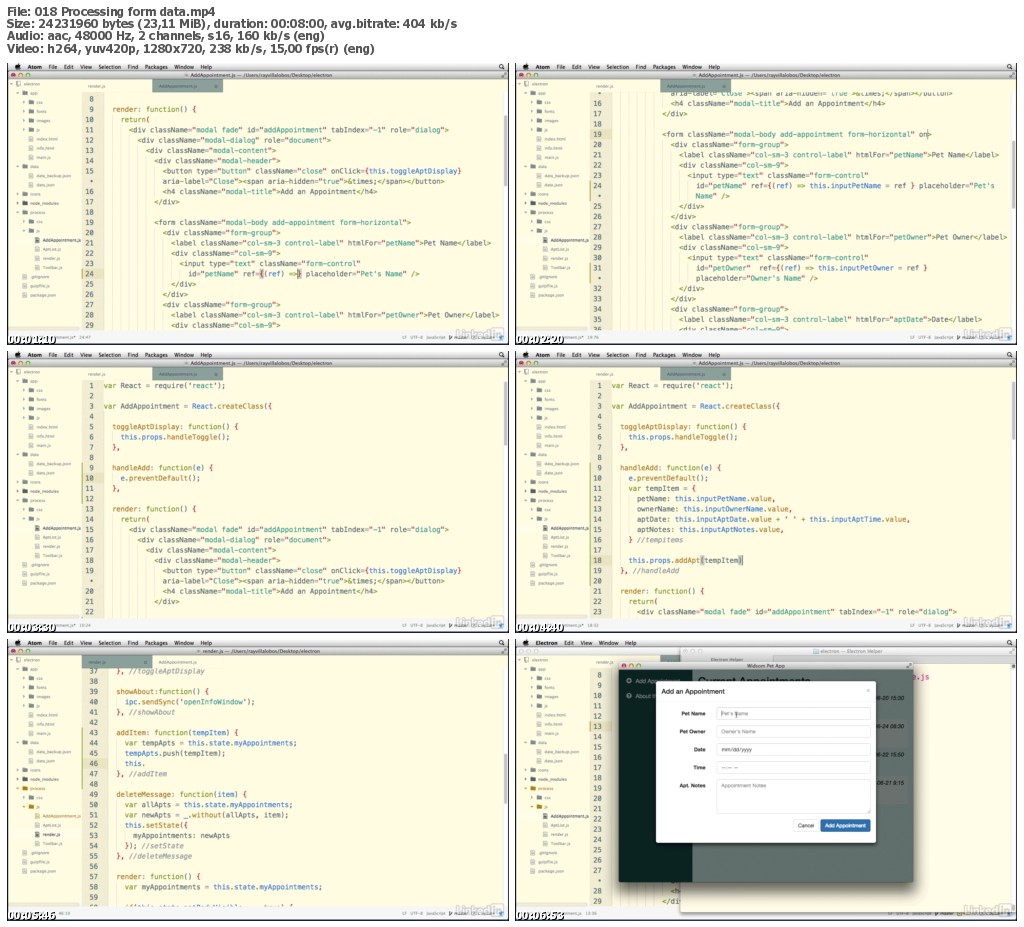Click 'this.props.addApt(tempItem)' in 00:04:40 frame
Image resolution: width=1024 pixels, height=927 pixels.
685,561
